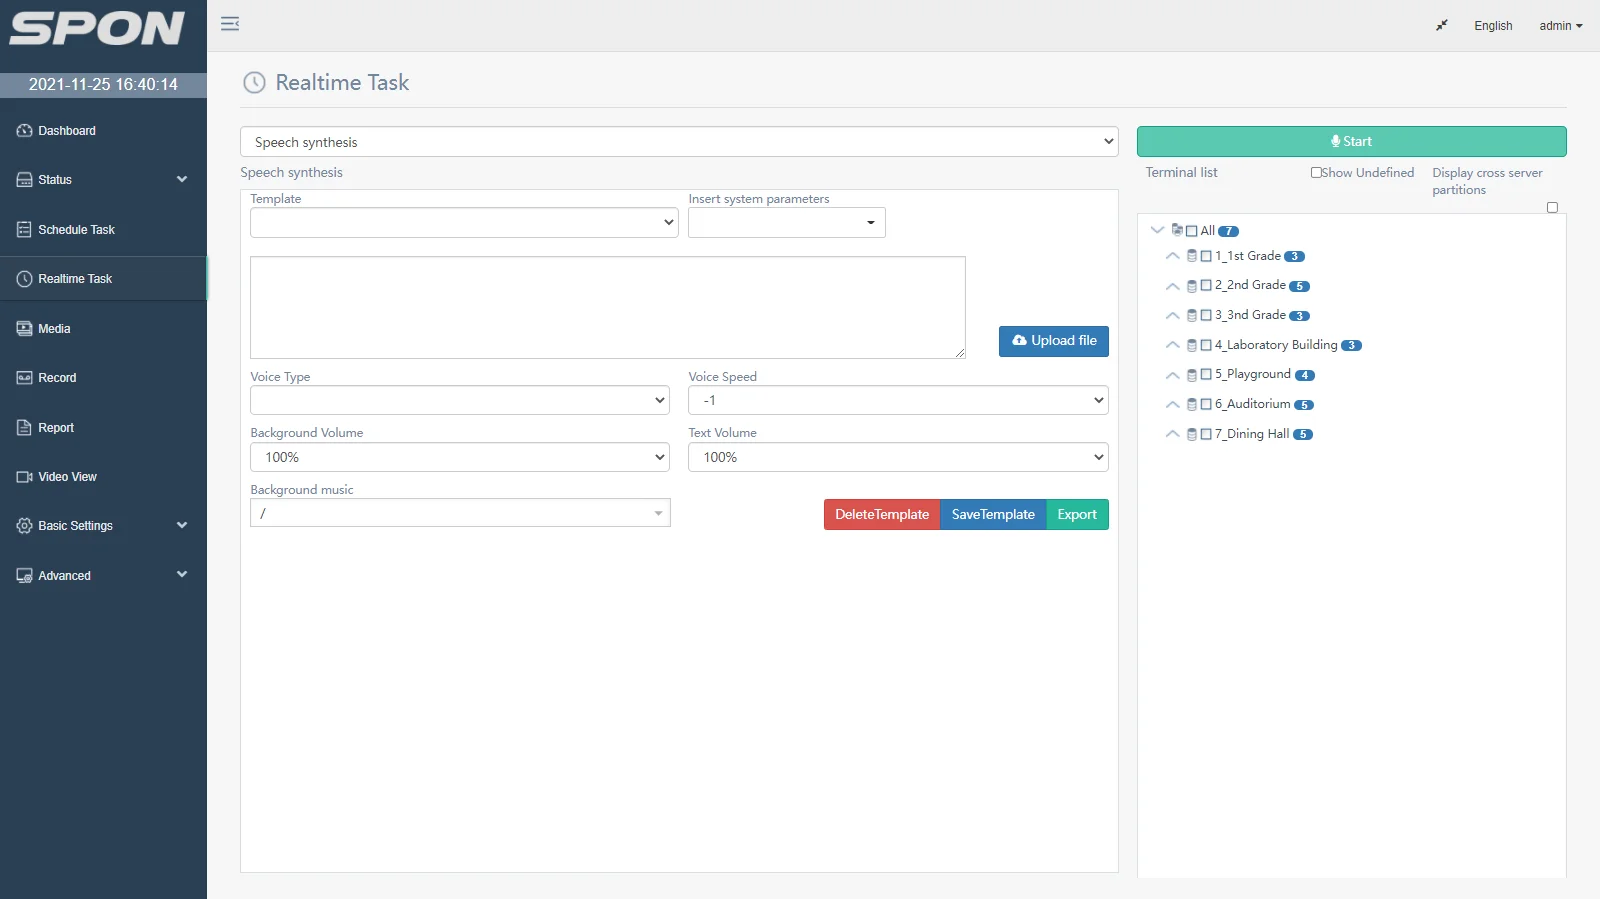Click the Dashboard gauge icon
1600x899 pixels.
click(24, 131)
